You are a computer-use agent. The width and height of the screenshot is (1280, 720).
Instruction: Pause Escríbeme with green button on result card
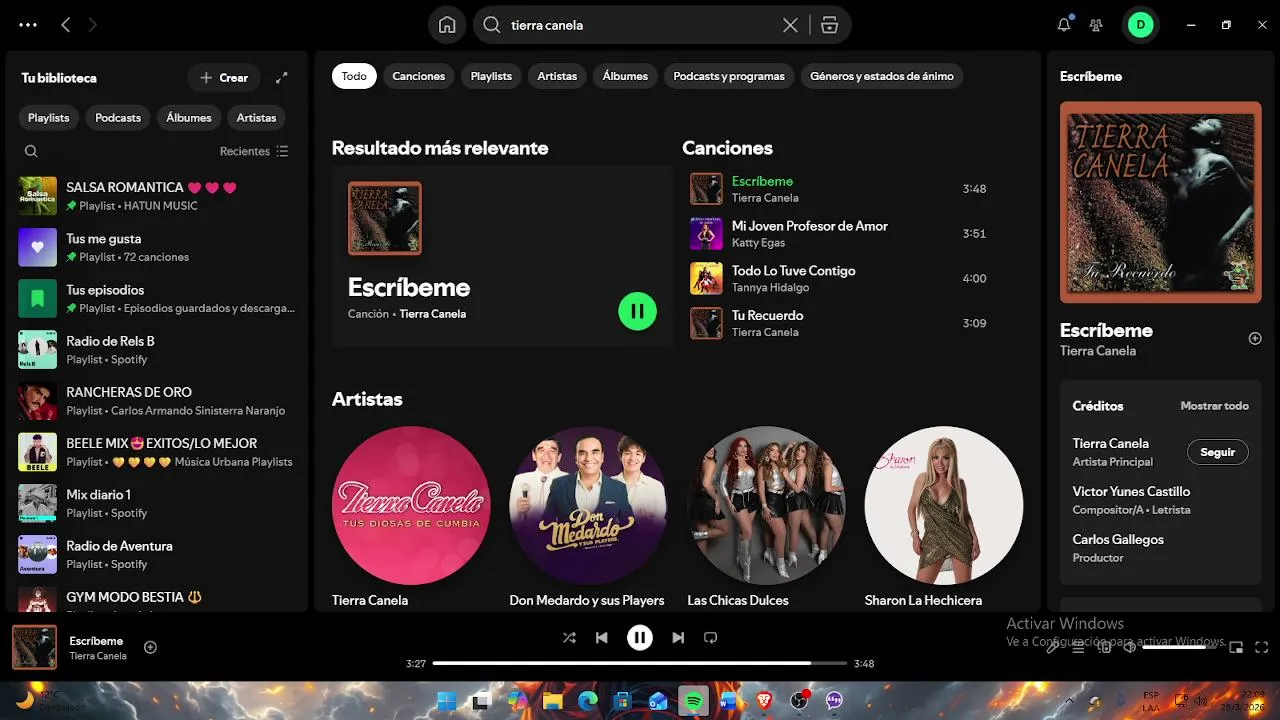pos(637,311)
